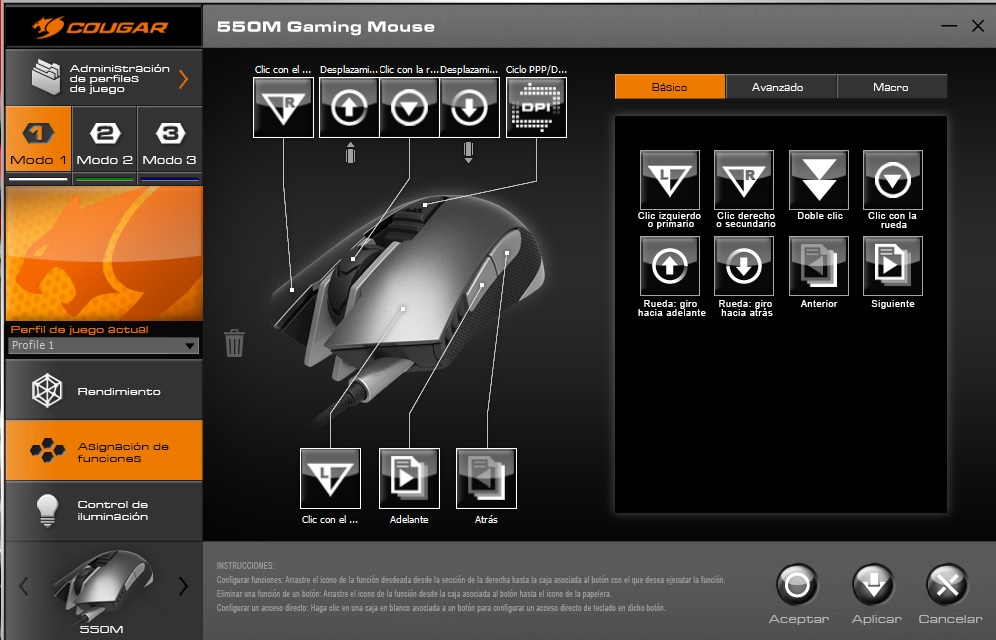
Task: Open the Avanzado tab
Action: tap(777, 87)
